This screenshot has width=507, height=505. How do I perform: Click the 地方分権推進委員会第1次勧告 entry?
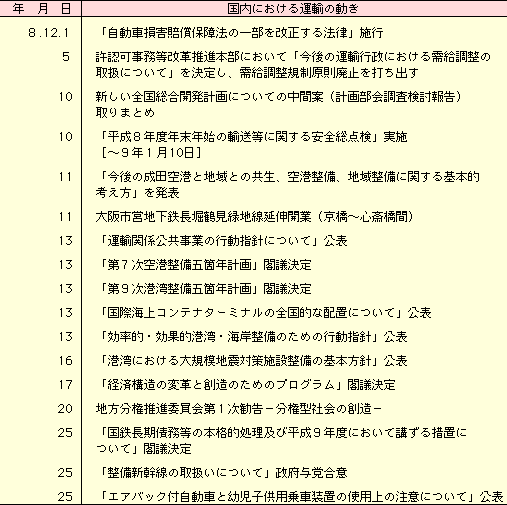tap(239, 409)
